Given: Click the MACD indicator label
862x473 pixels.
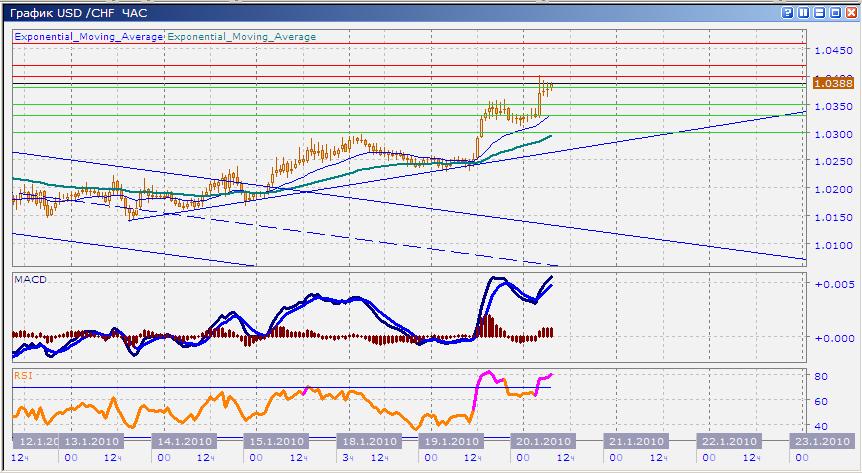Looking at the screenshot, I should pos(29,279).
